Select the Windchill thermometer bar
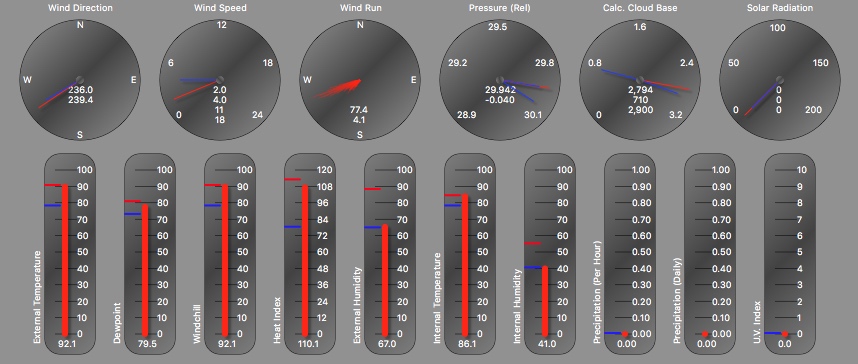The image size is (858, 364). pos(230,253)
